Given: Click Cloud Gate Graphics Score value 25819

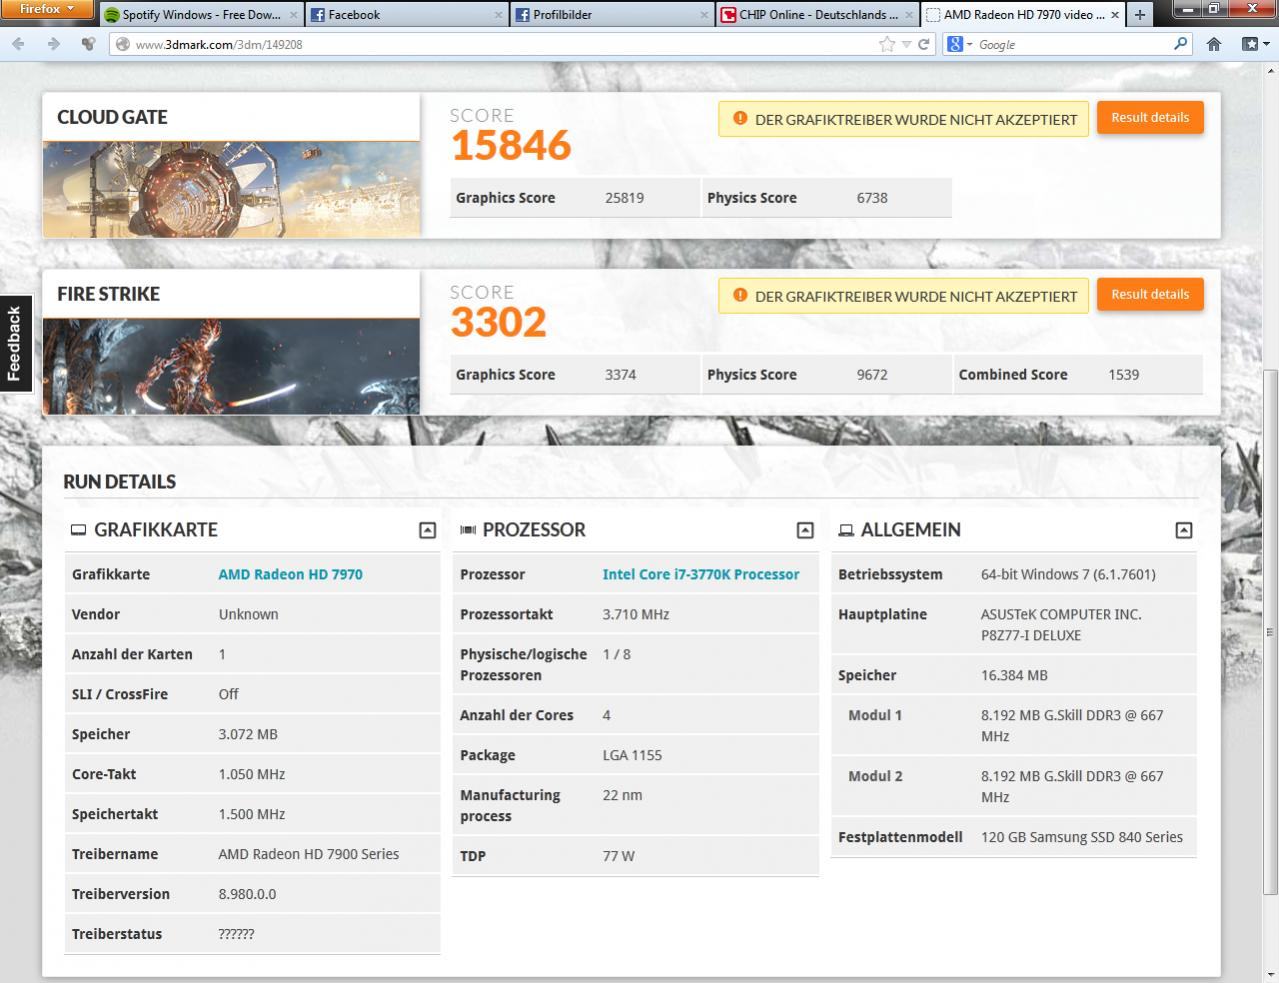Looking at the screenshot, I should (x=624, y=198).
